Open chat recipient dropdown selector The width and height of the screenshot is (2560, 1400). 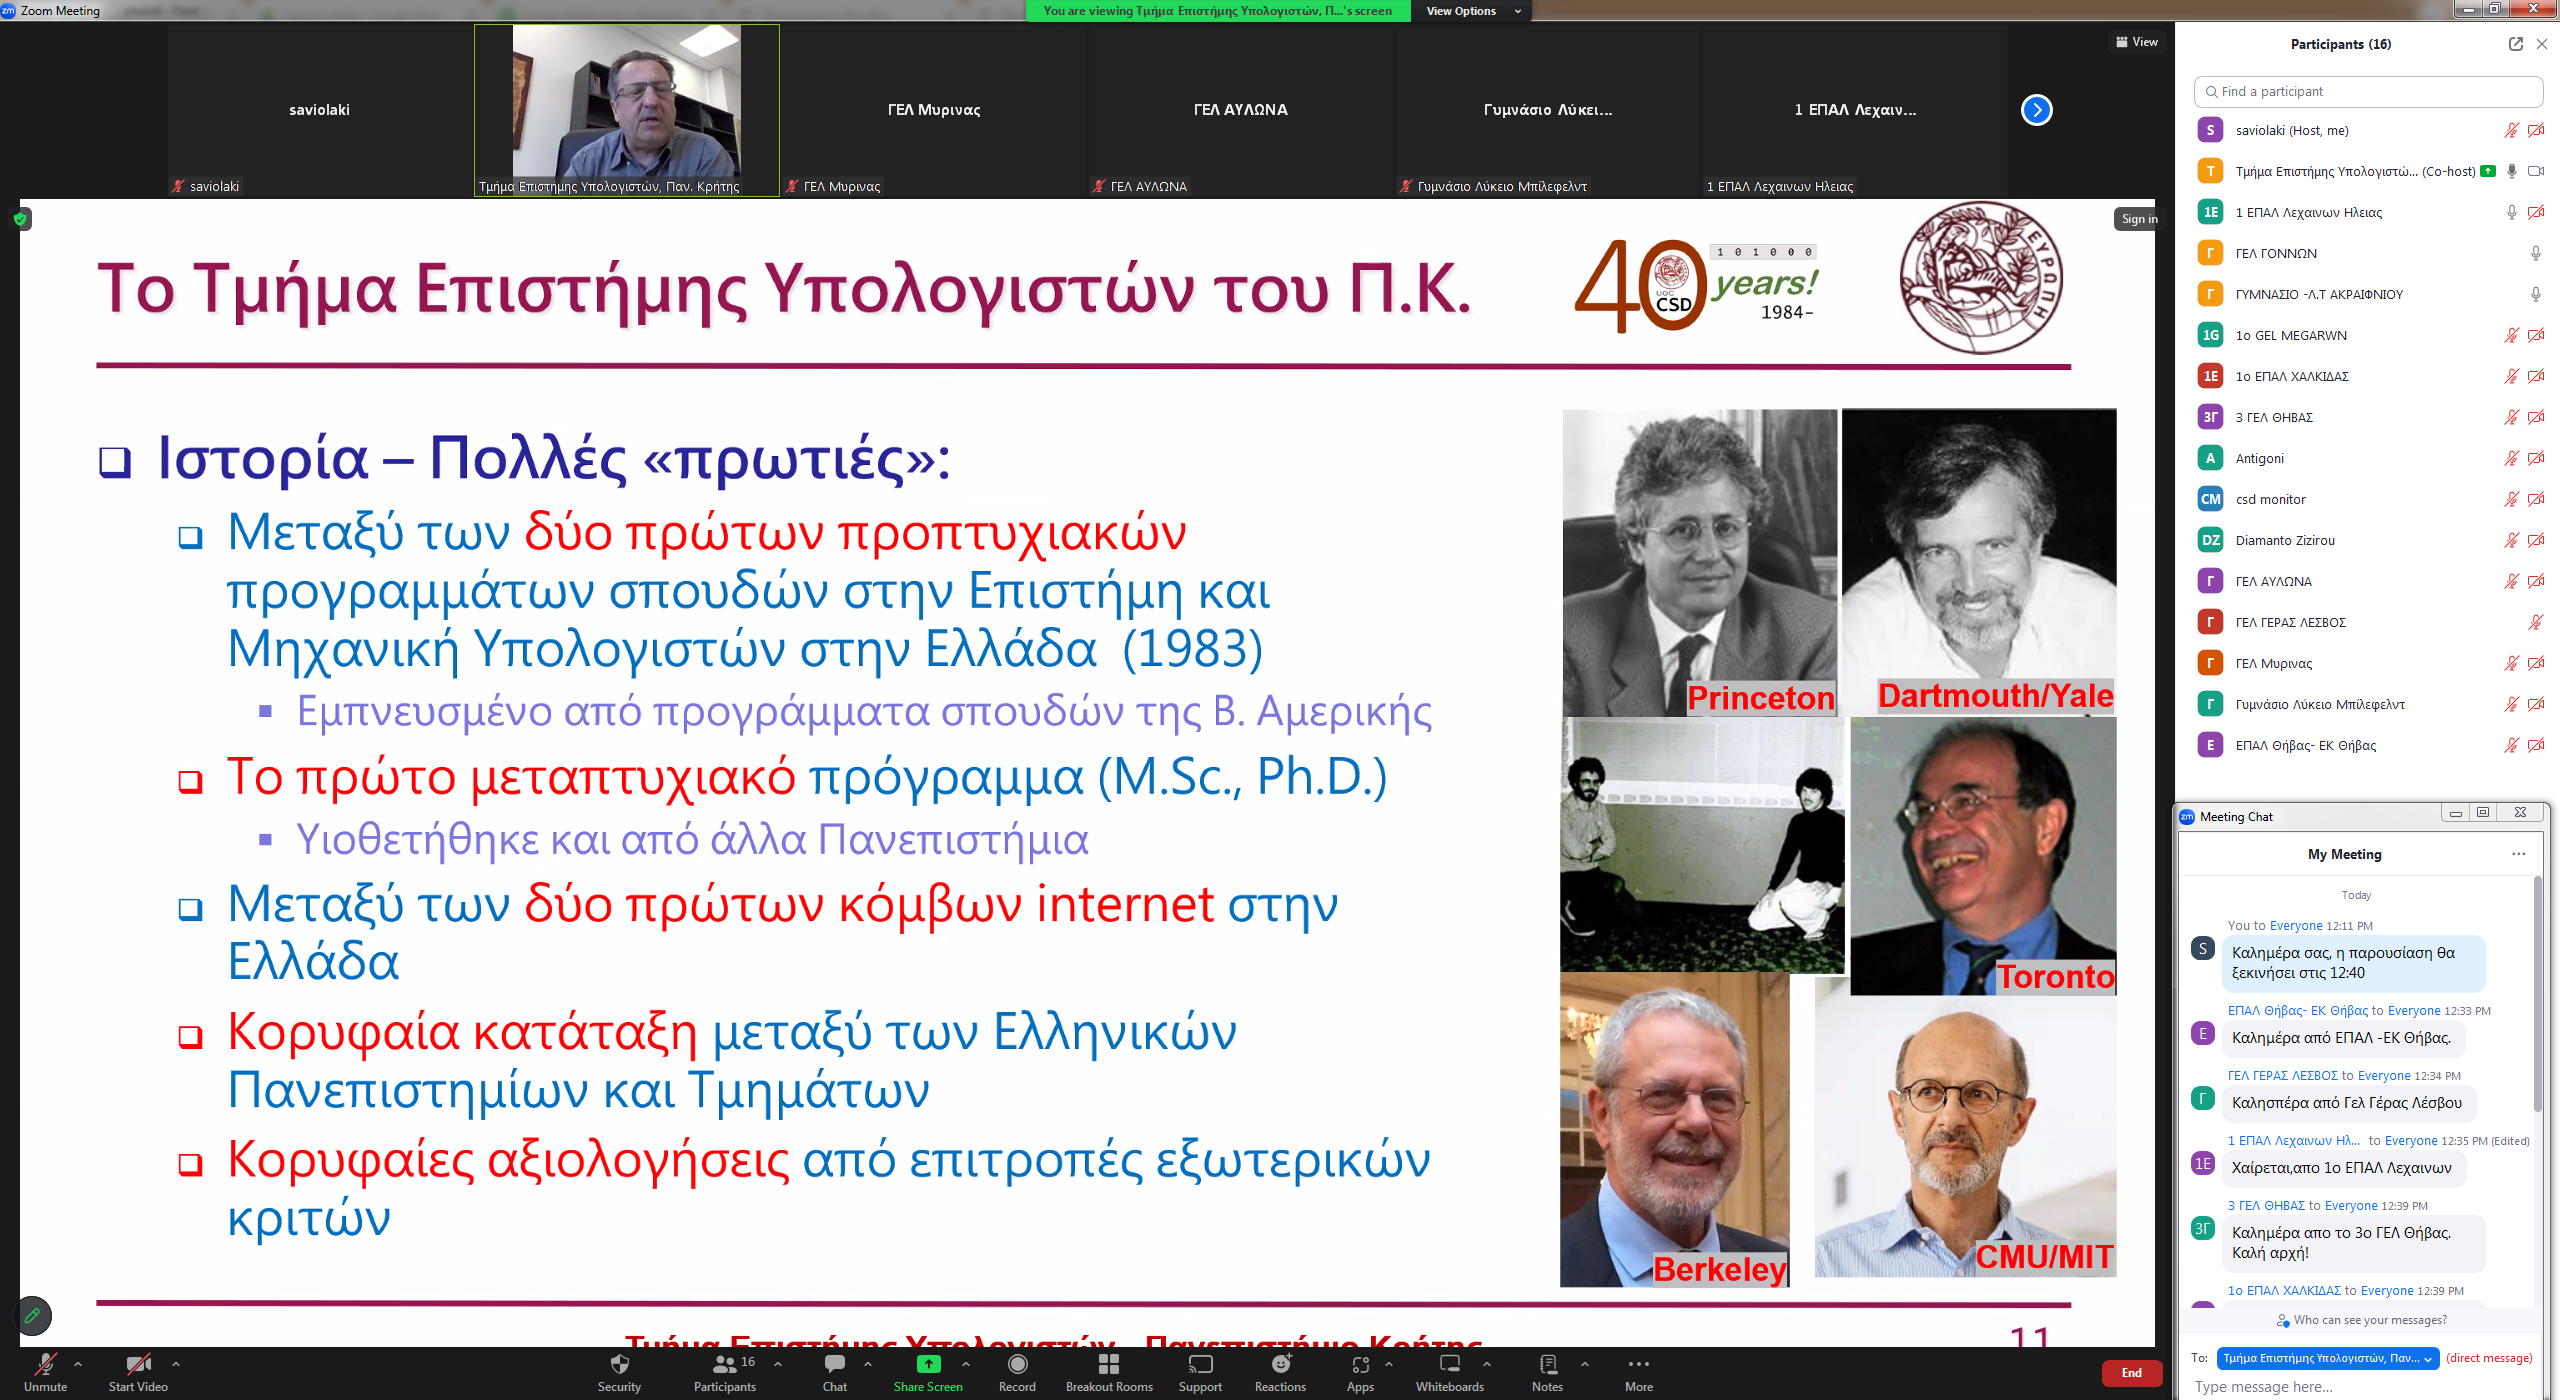point(2327,1358)
